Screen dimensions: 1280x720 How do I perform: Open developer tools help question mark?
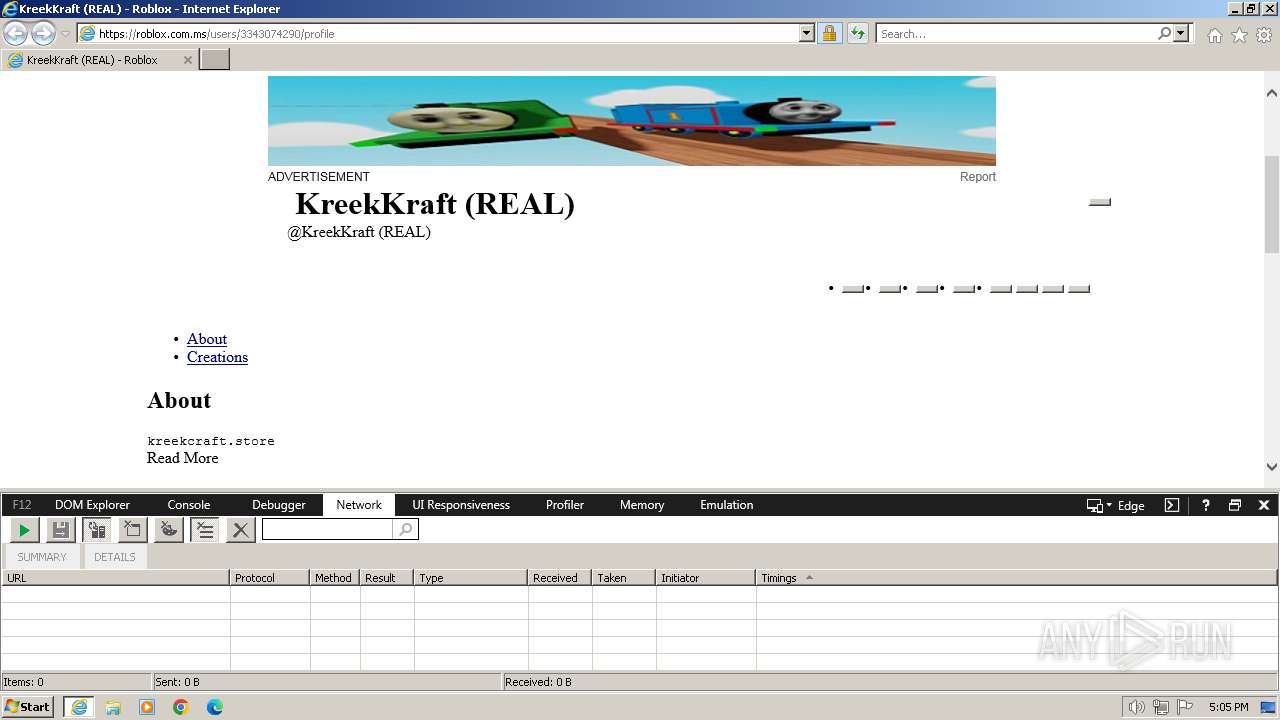1205,505
